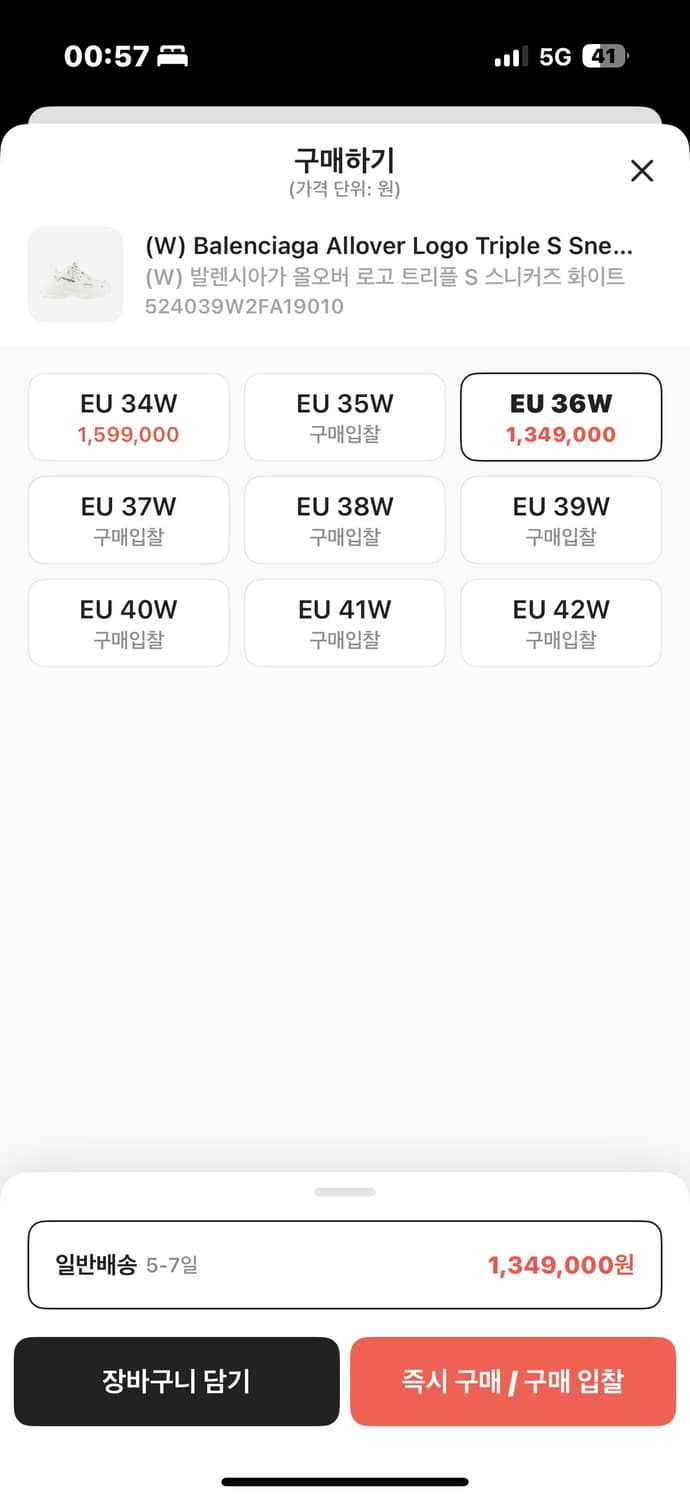This screenshot has height=1500, width=690.
Task: Tap 즉시 구매 / 구매 입찰 button
Action: coord(513,1381)
